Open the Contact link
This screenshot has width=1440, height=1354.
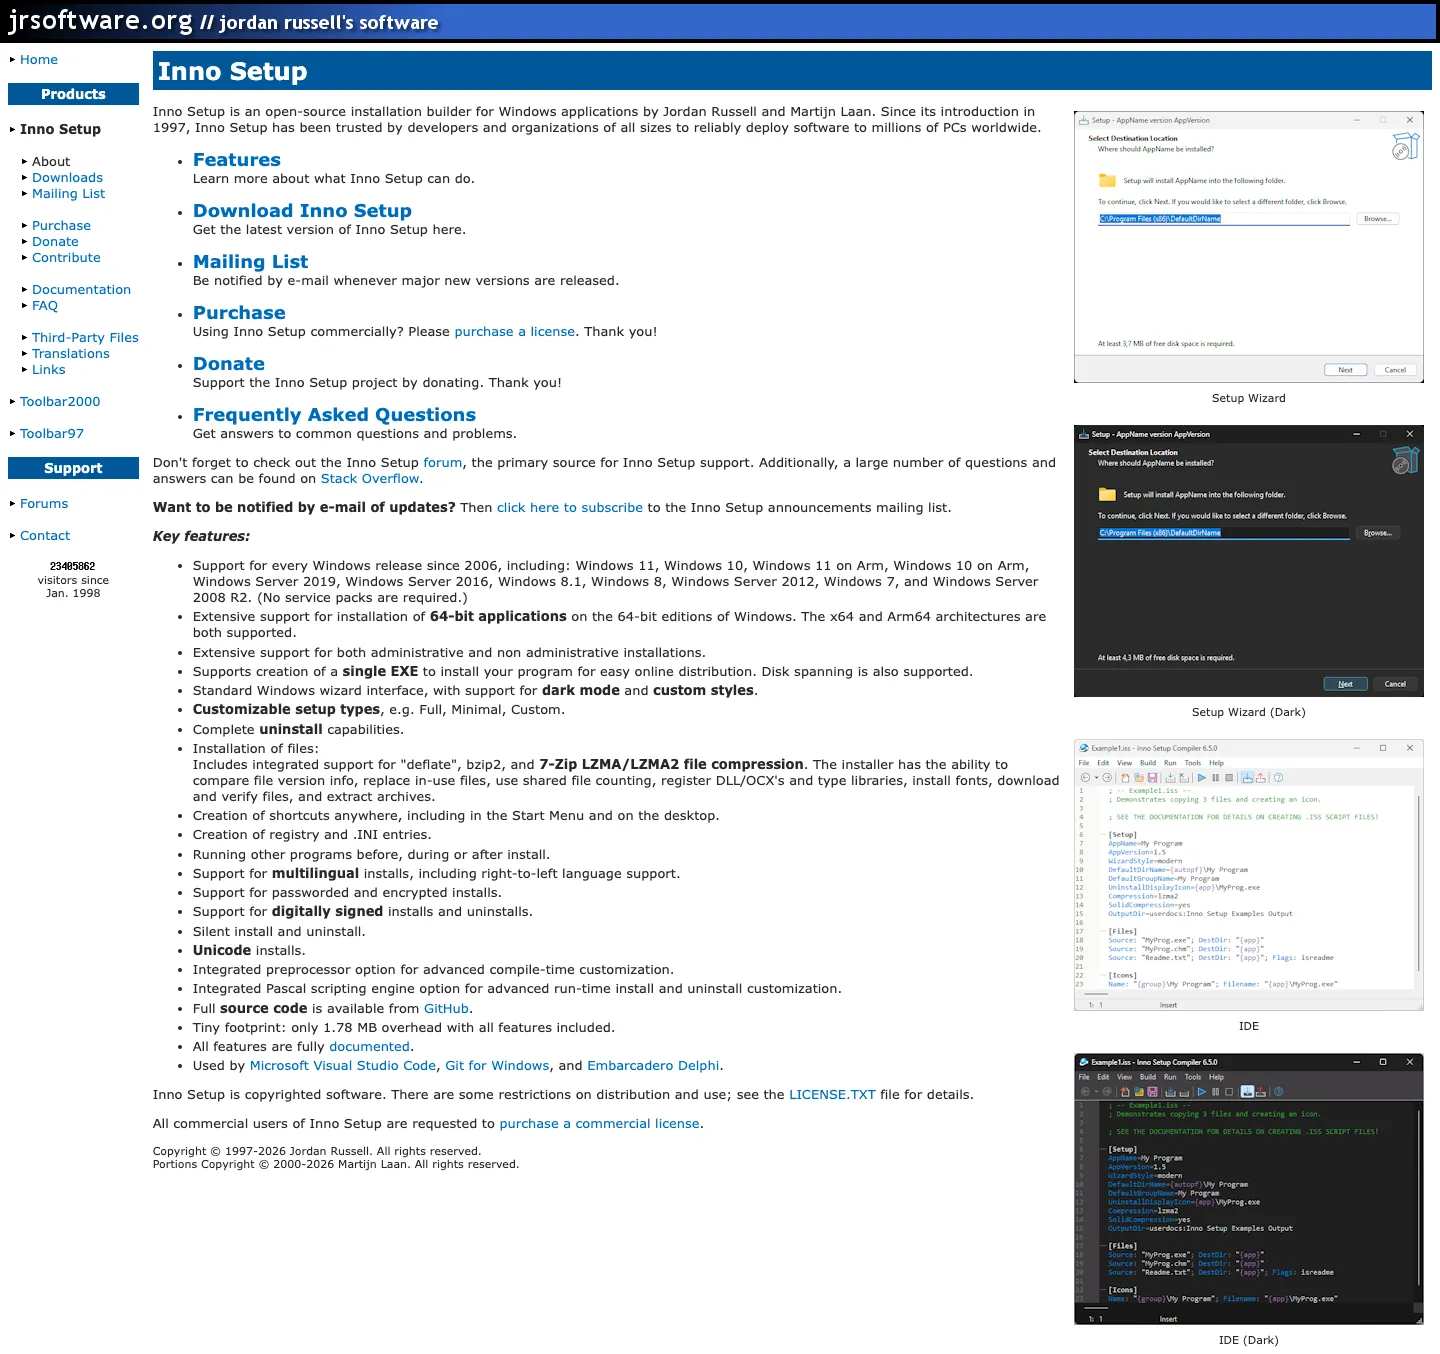[45, 535]
